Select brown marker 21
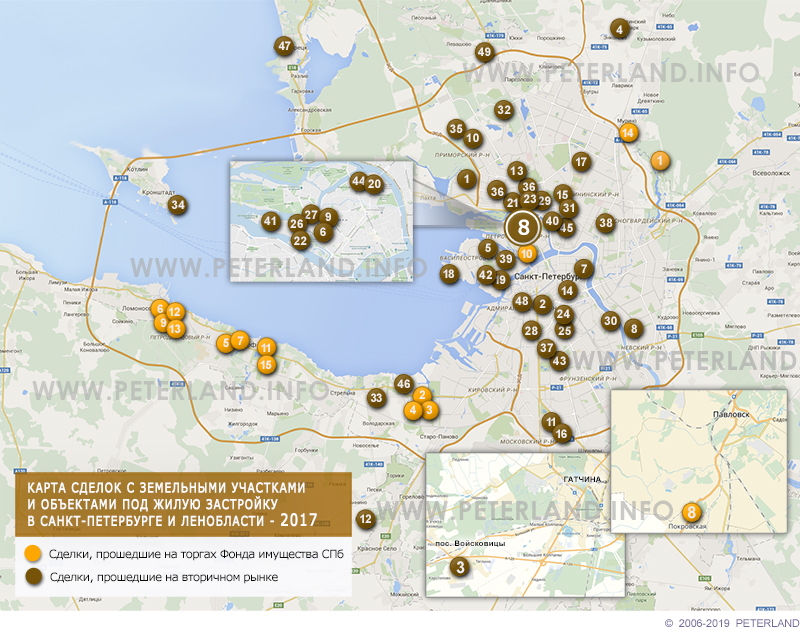Viewport: 800px width, 630px height. (x=513, y=203)
